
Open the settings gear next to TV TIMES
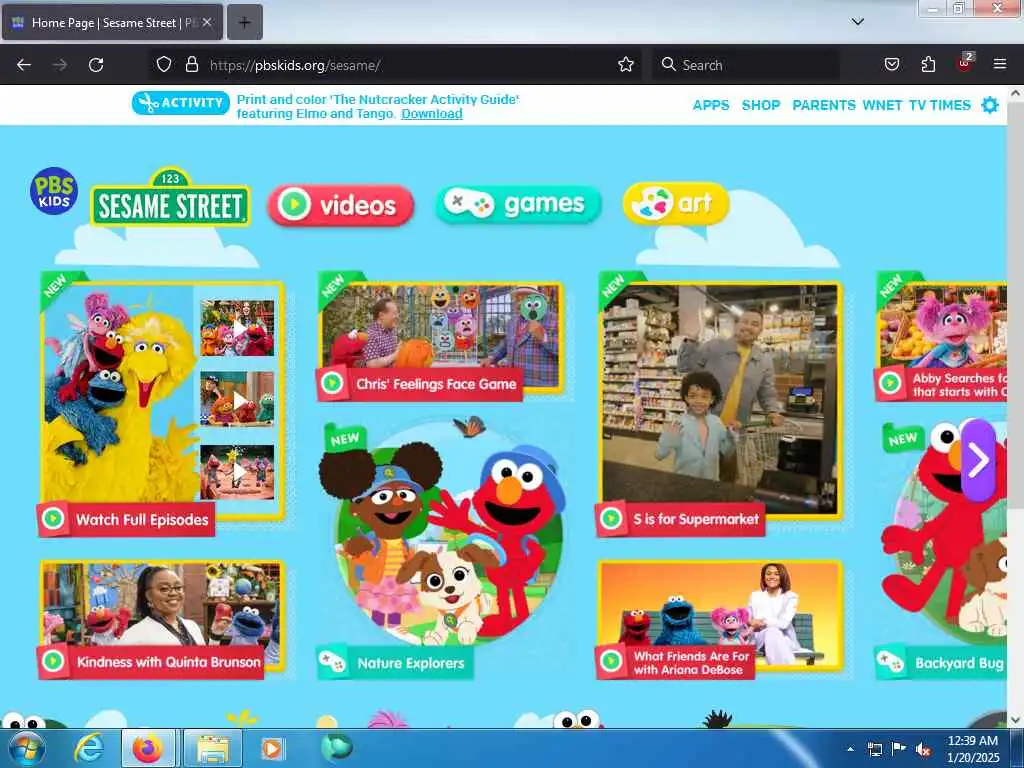point(990,105)
